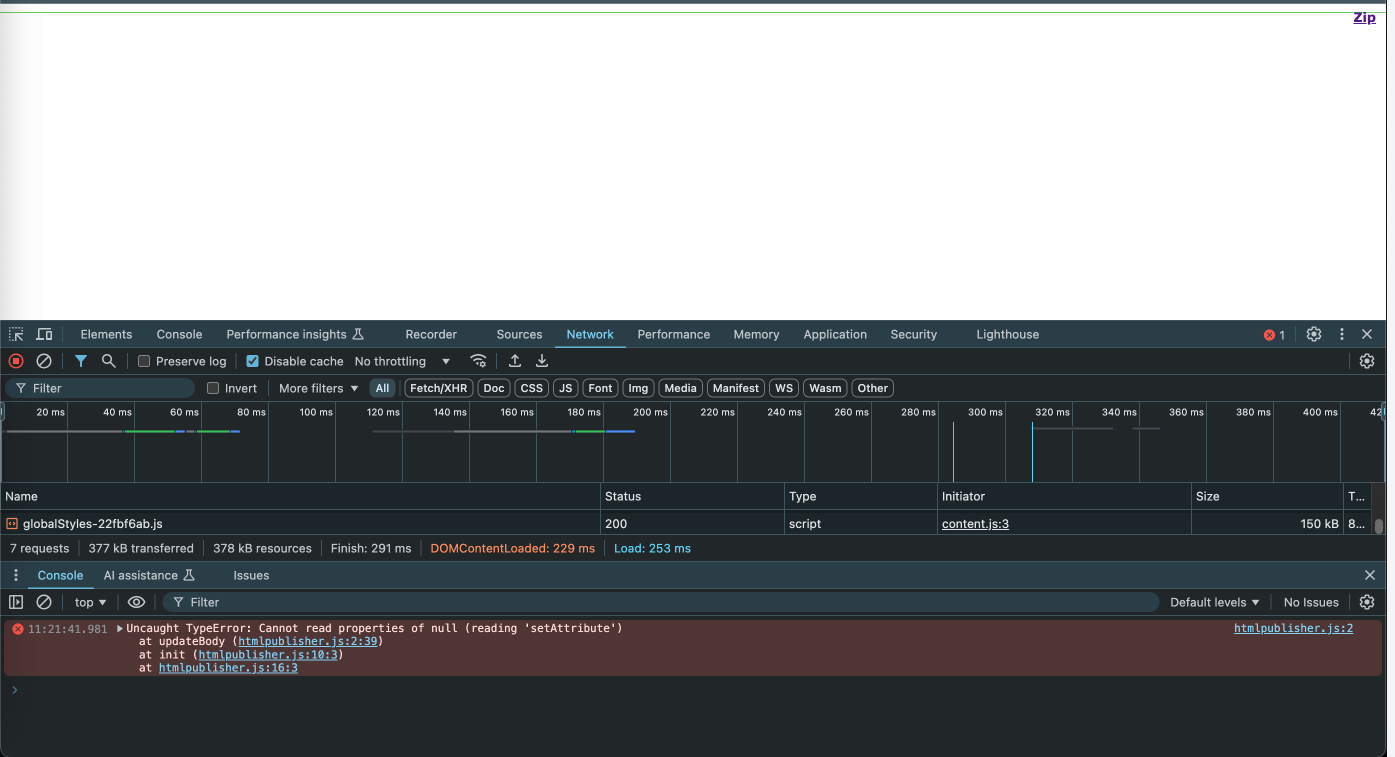
Task: Click the inspect element picker icon
Action: 16,335
